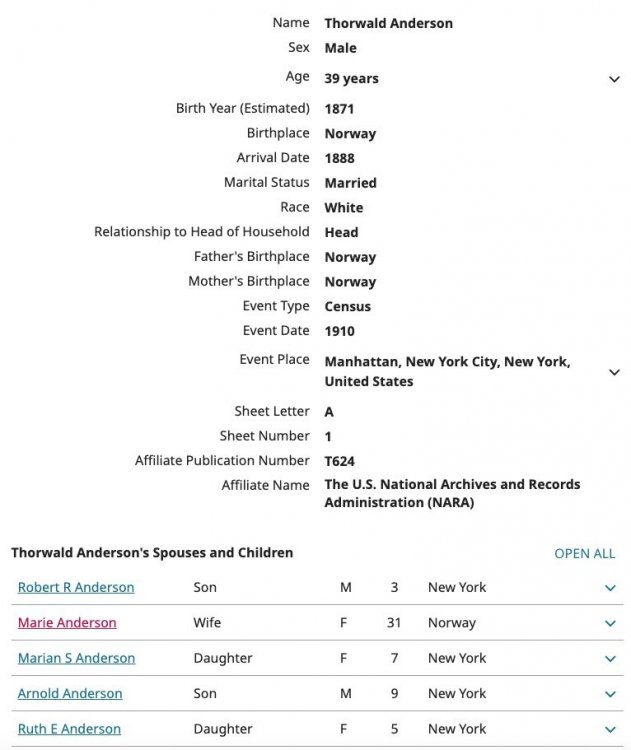631x750 pixels.
Task: Expand Robert R Anderson's row chevron
Action: click(610, 588)
